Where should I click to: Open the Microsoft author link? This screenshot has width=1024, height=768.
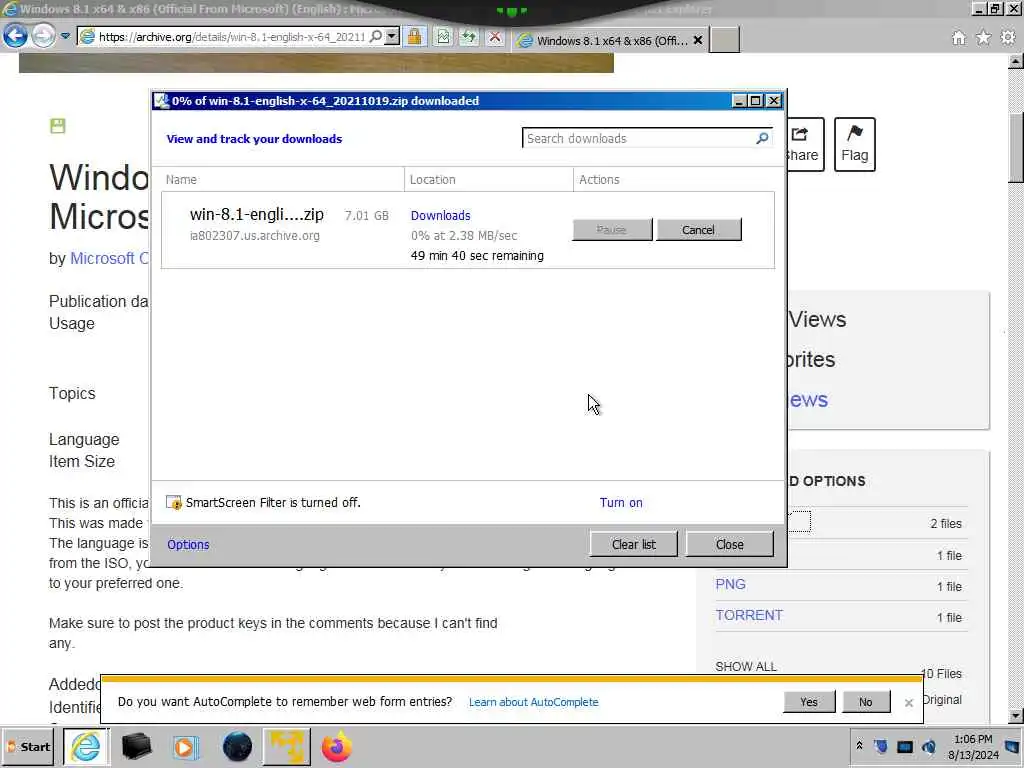tap(110, 259)
